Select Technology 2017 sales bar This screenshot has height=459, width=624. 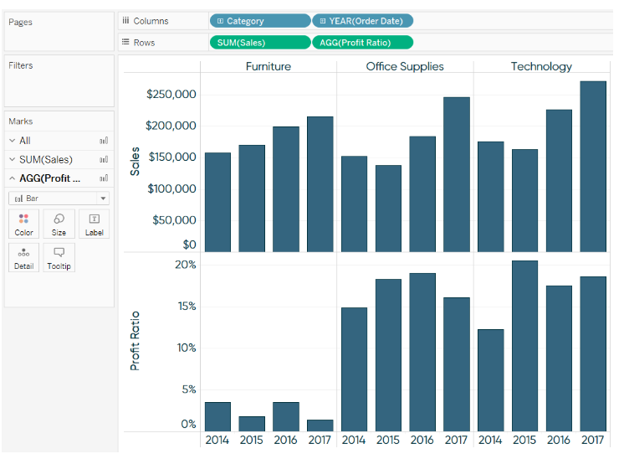tap(593, 166)
